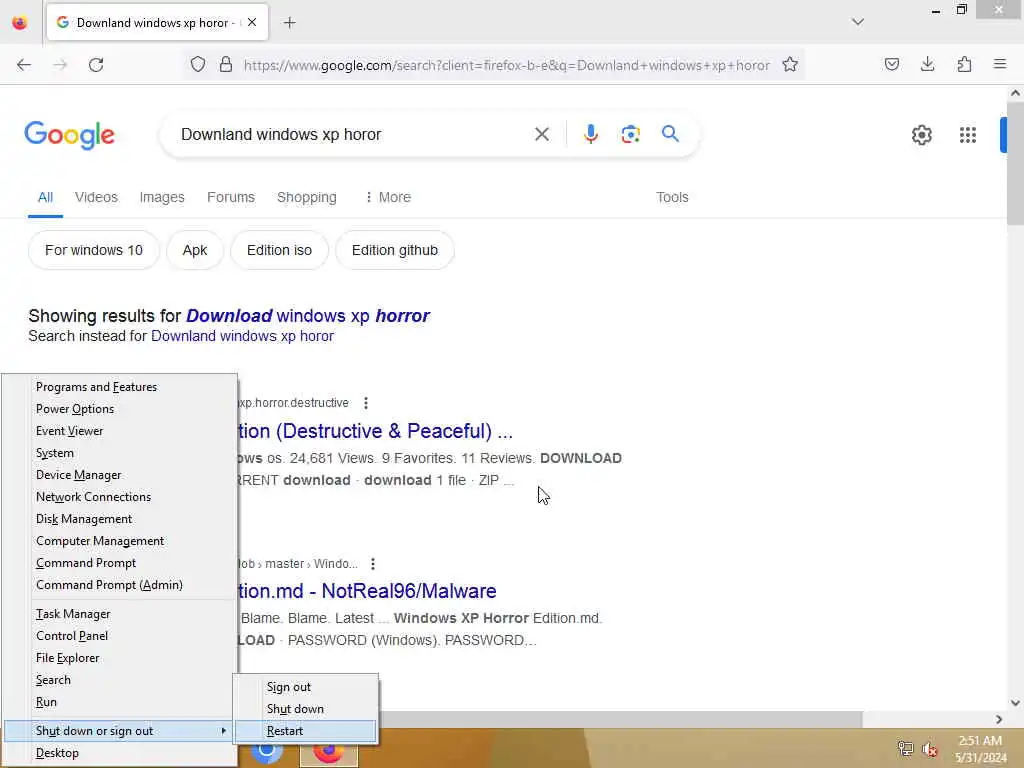
Task: Open Google quick settings gear
Action: [921, 135]
